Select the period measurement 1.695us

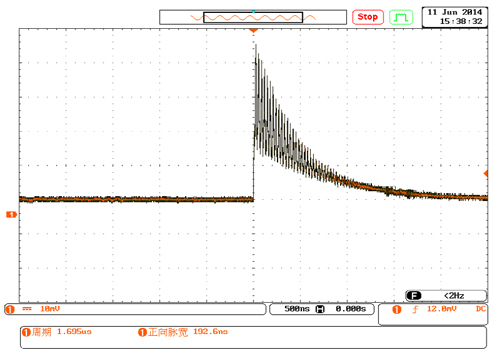[57, 332]
